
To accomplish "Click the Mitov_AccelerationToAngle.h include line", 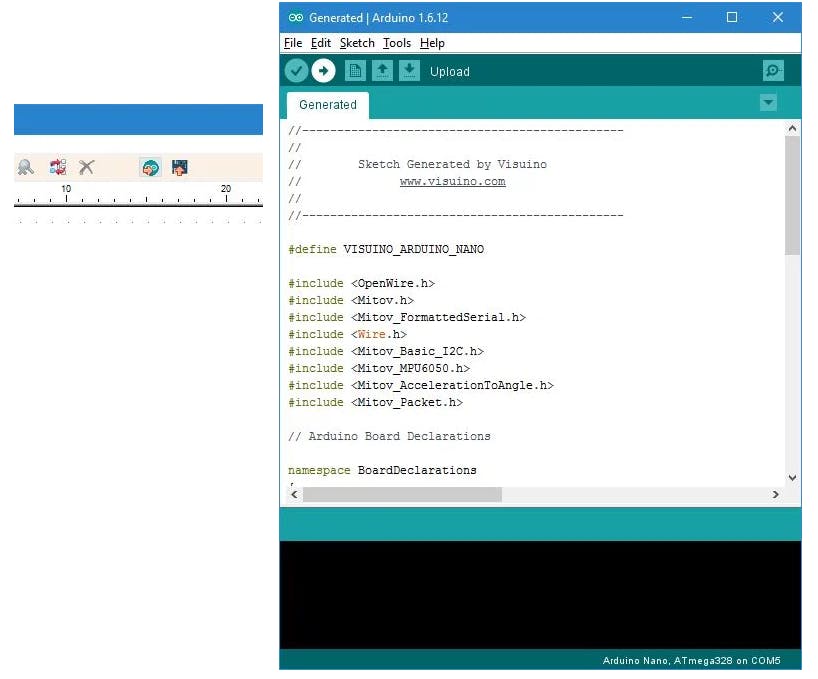I will point(421,385).
